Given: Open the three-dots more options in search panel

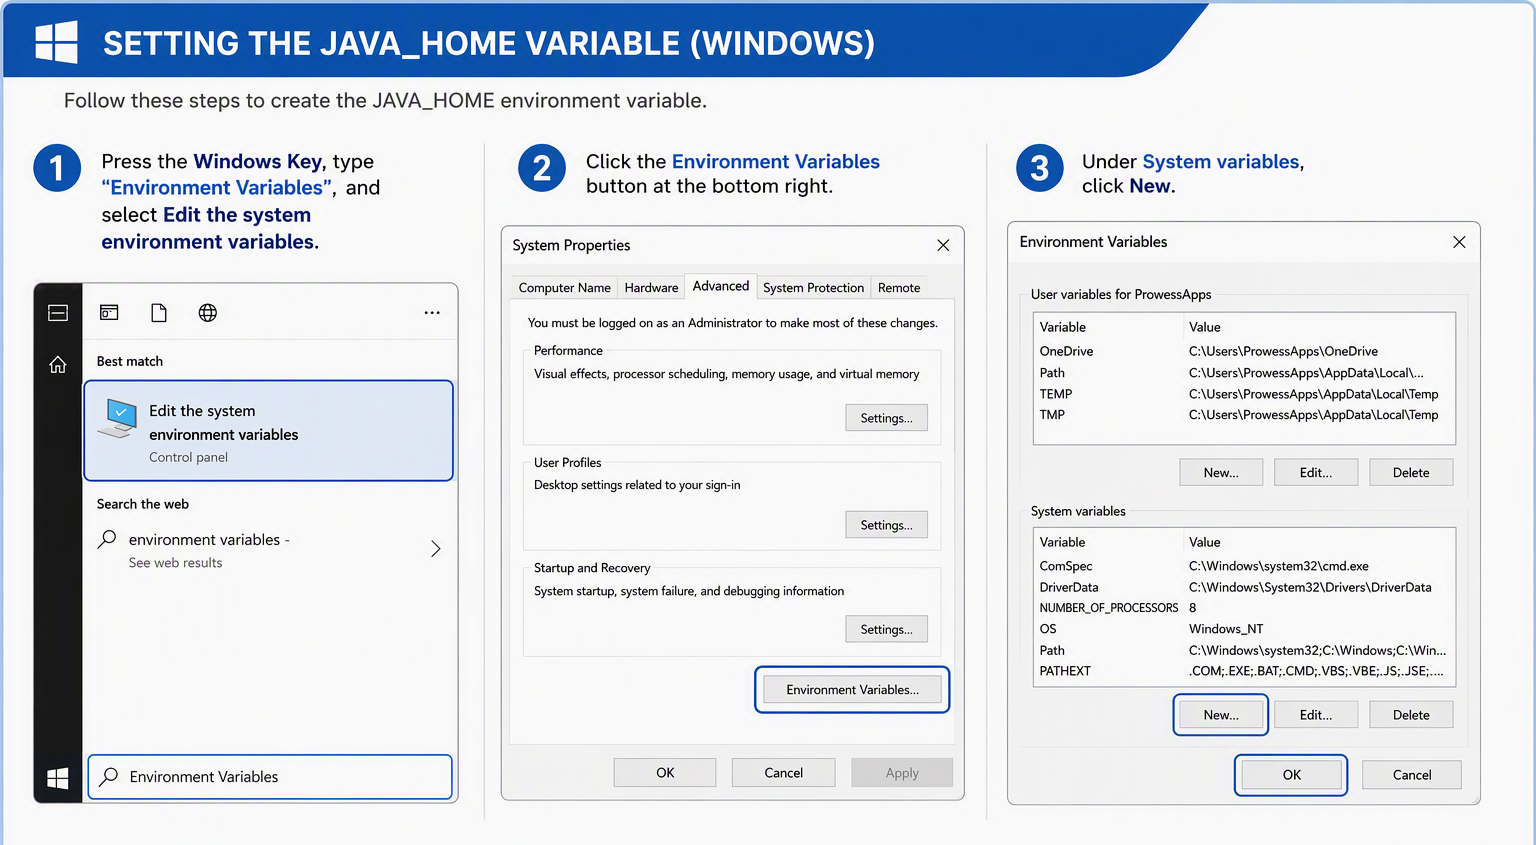Looking at the screenshot, I should (432, 313).
